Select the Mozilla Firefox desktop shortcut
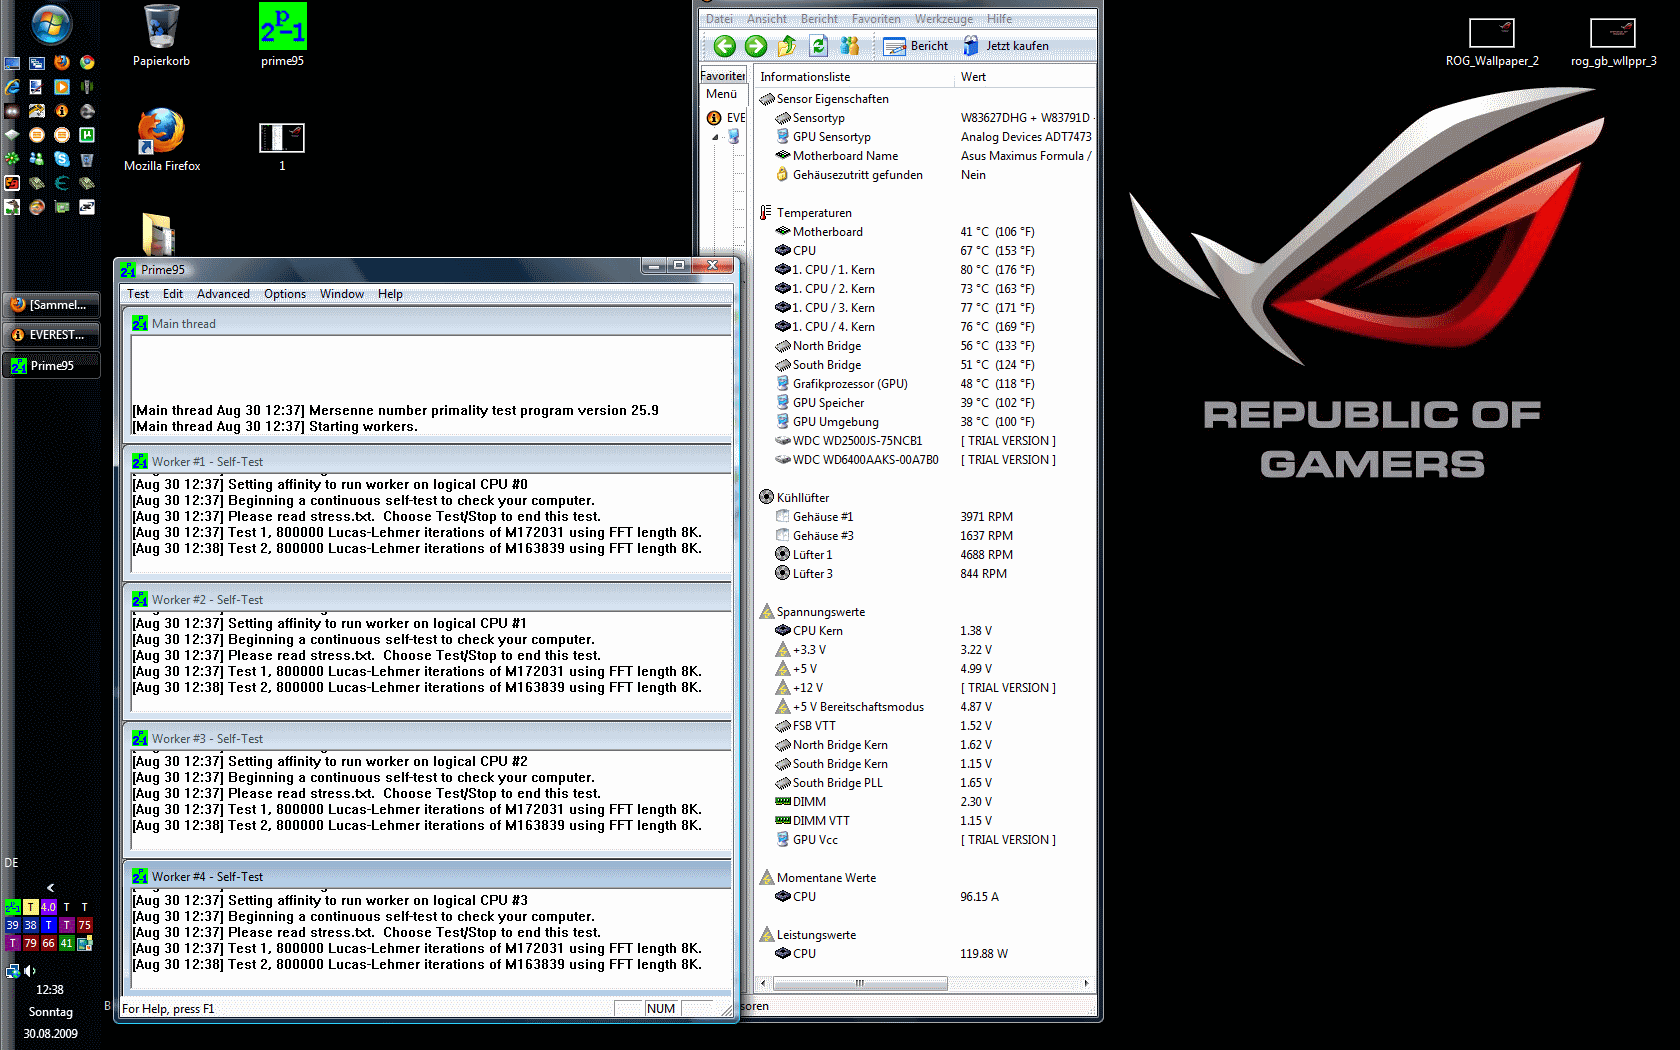 point(162,140)
